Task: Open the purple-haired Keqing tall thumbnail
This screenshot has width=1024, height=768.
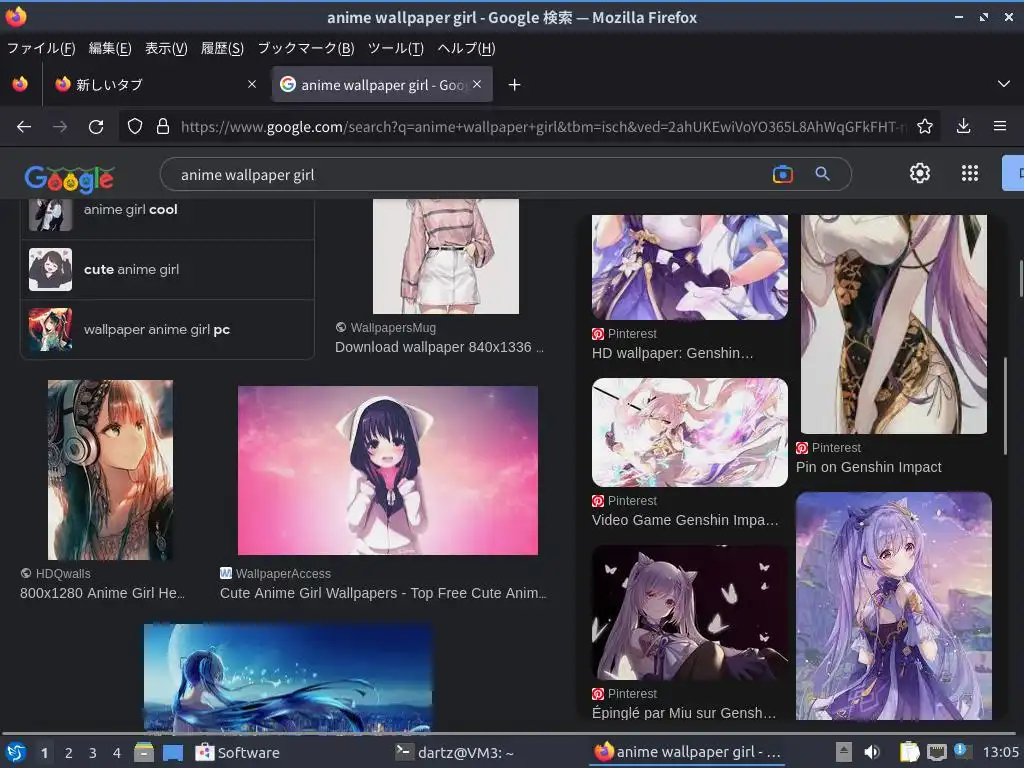Action: (x=893, y=606)
